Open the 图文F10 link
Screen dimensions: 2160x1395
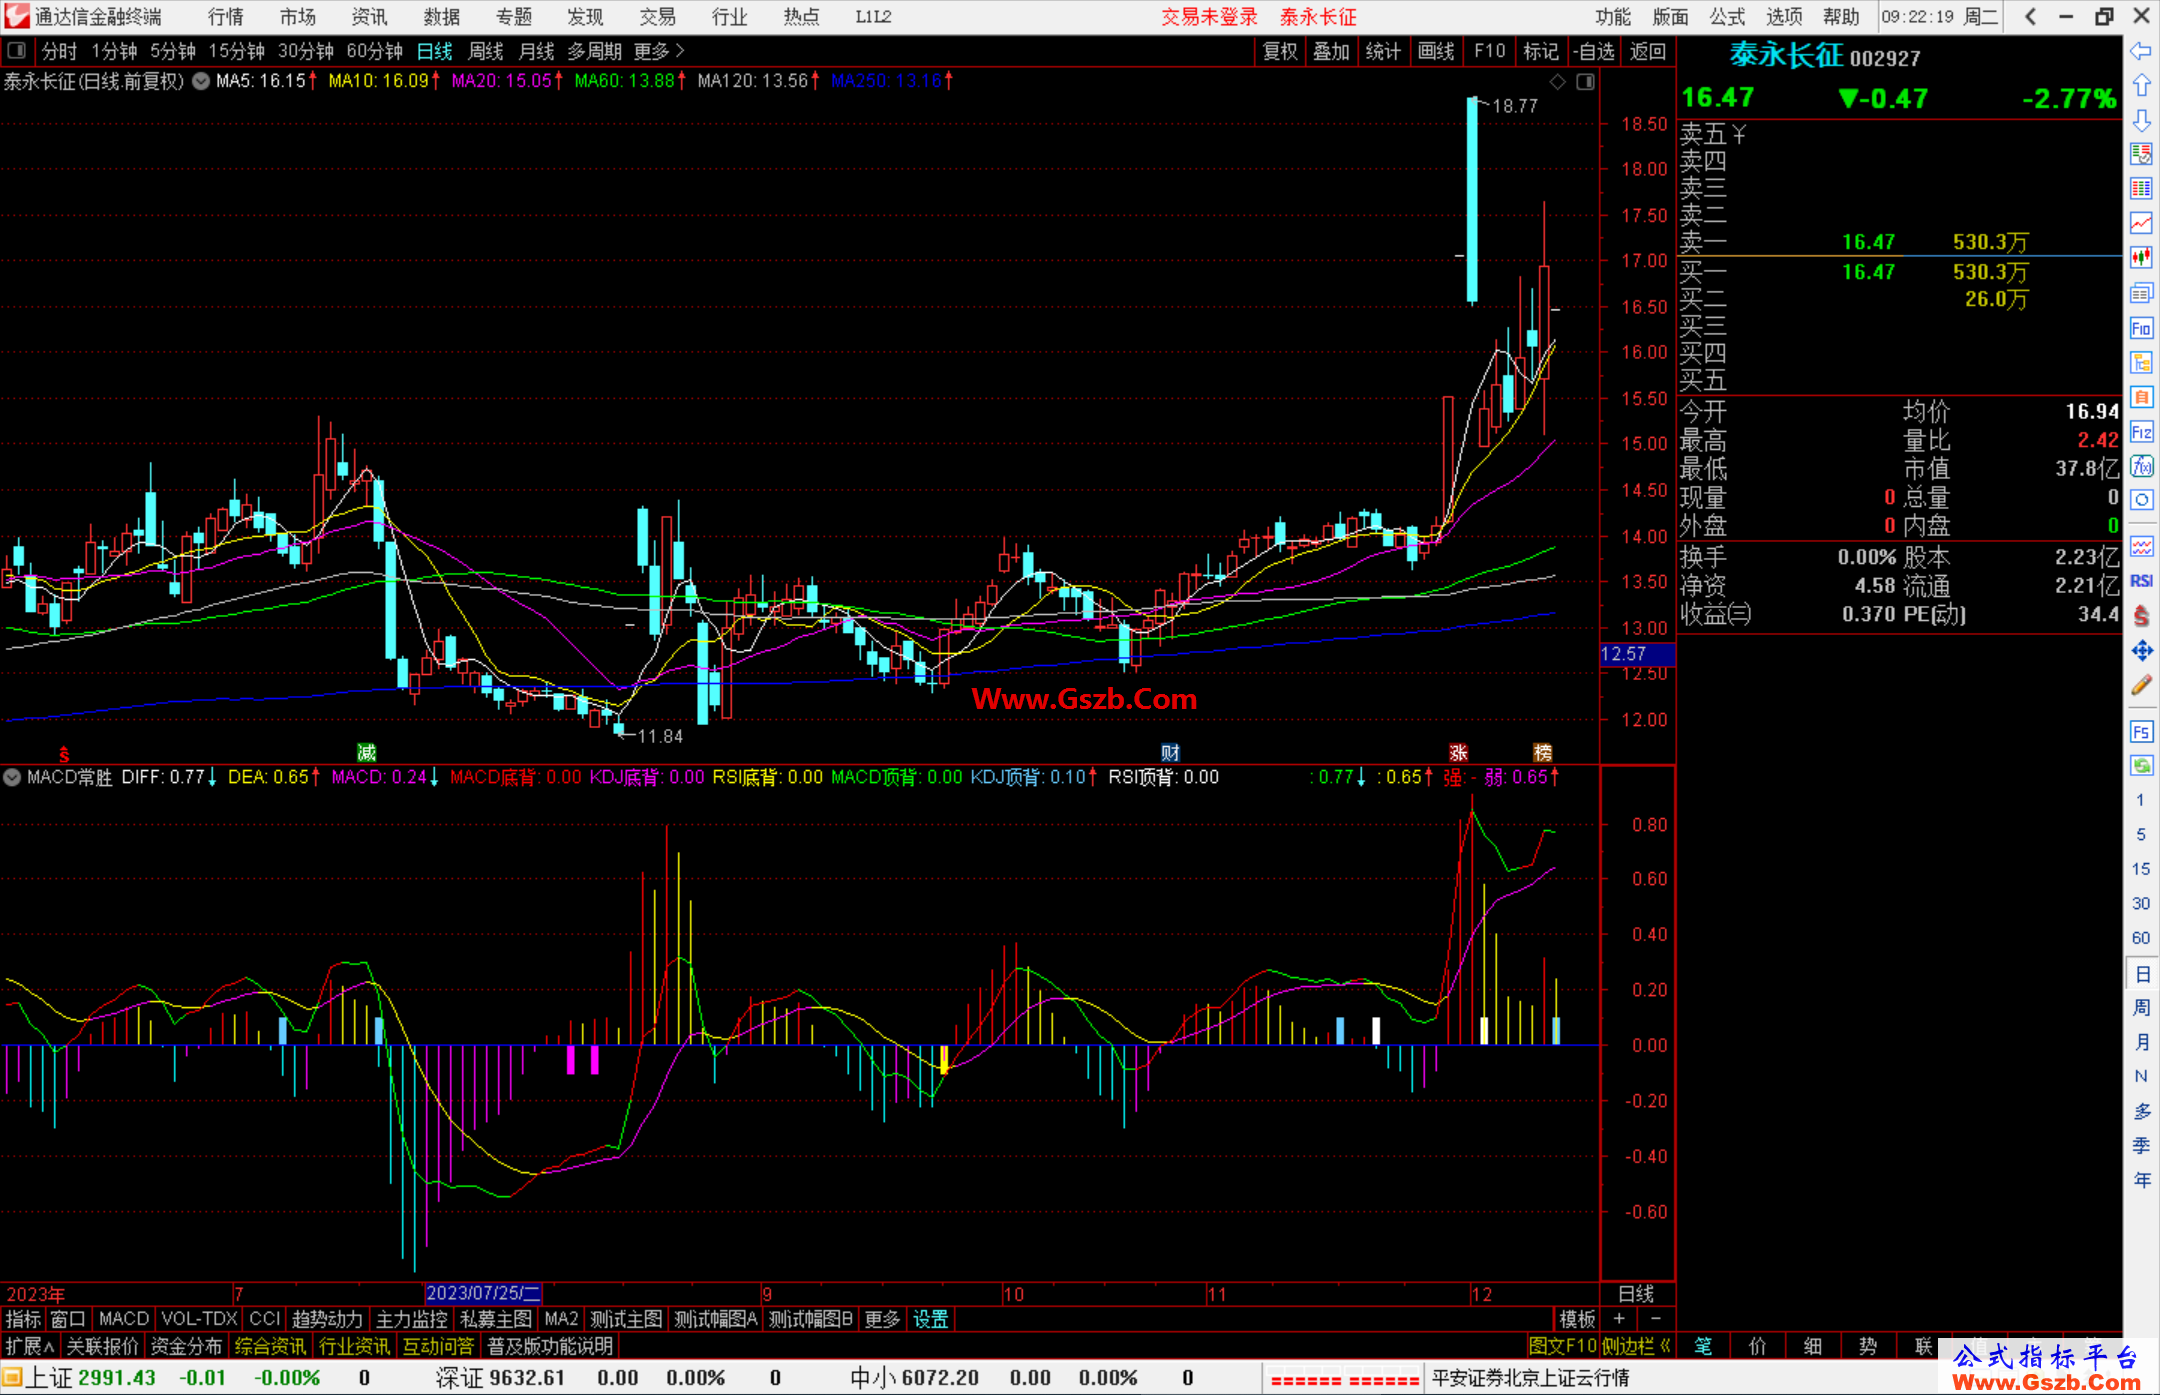1563,1346
